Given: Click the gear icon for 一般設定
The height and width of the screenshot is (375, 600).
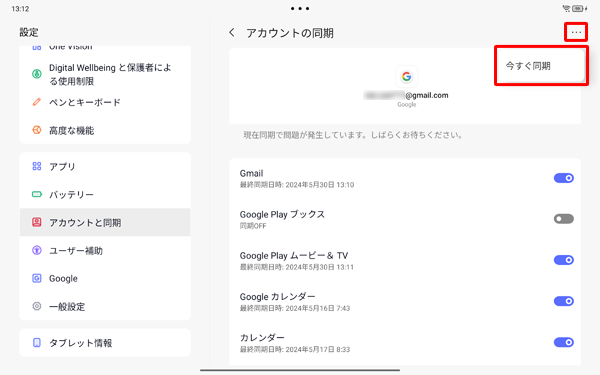Looking at the screenshot, I should (37, 306).
